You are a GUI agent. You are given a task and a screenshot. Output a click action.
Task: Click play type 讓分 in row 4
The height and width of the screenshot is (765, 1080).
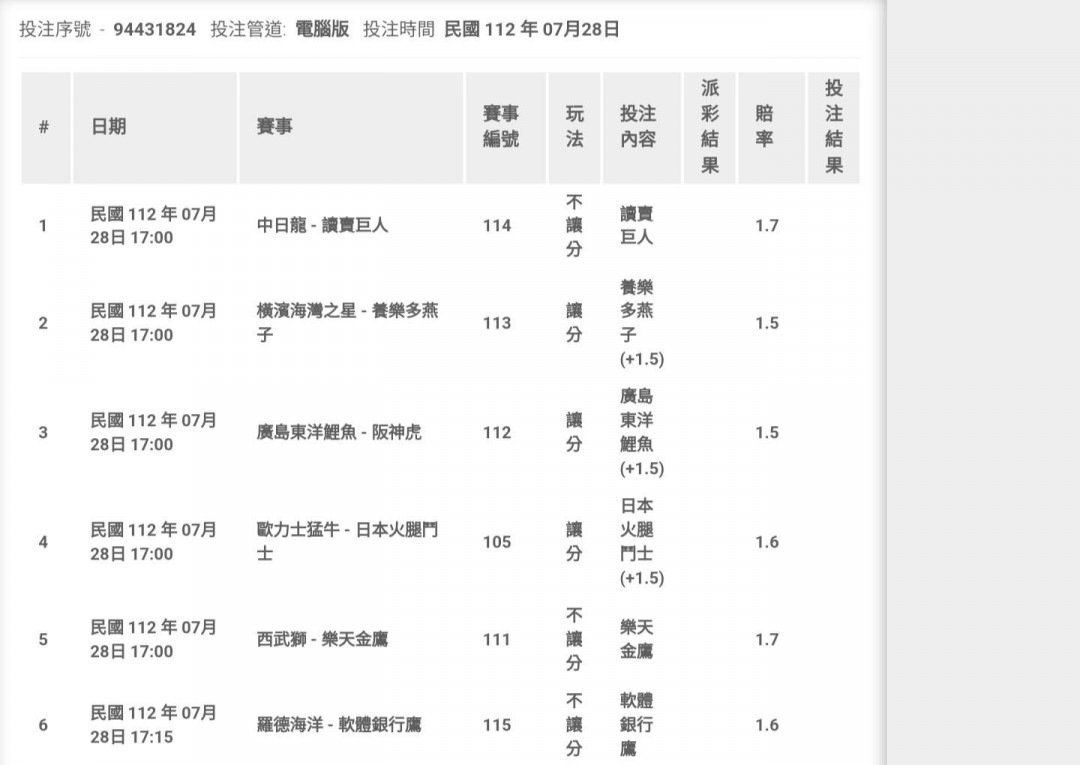(x=574, y=542)
